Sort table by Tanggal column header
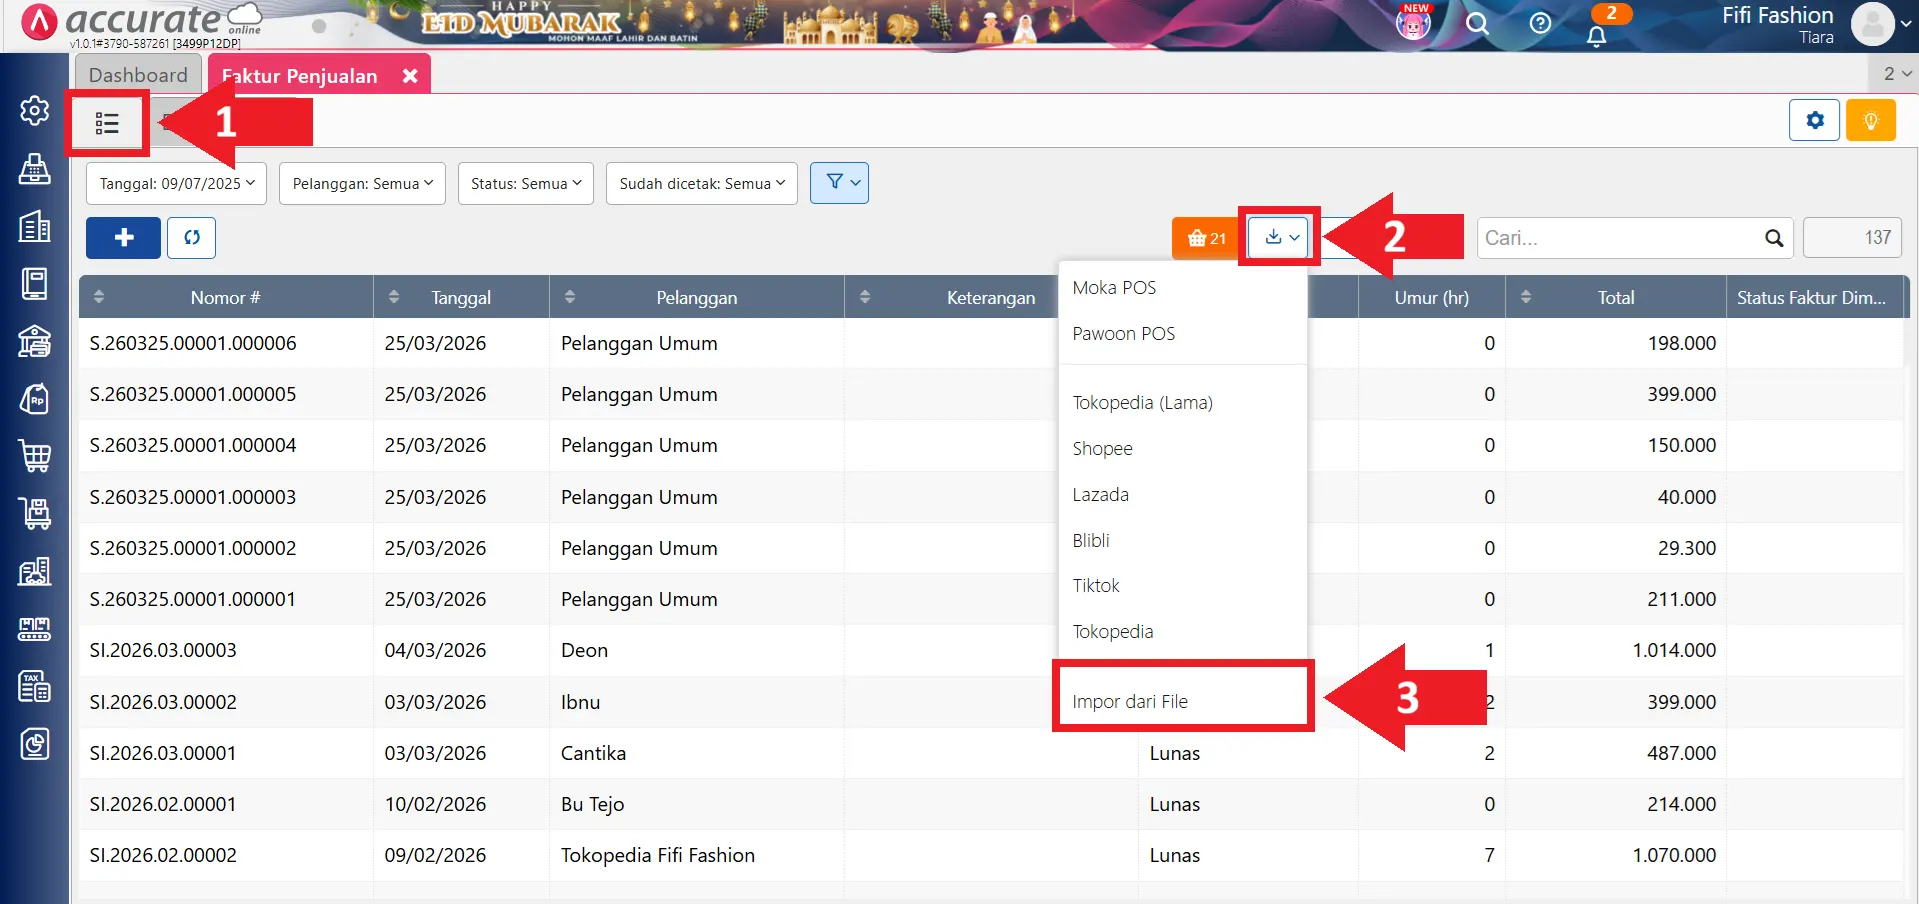The height and width of the screenshot is (904, 1919). click(460, 298)
